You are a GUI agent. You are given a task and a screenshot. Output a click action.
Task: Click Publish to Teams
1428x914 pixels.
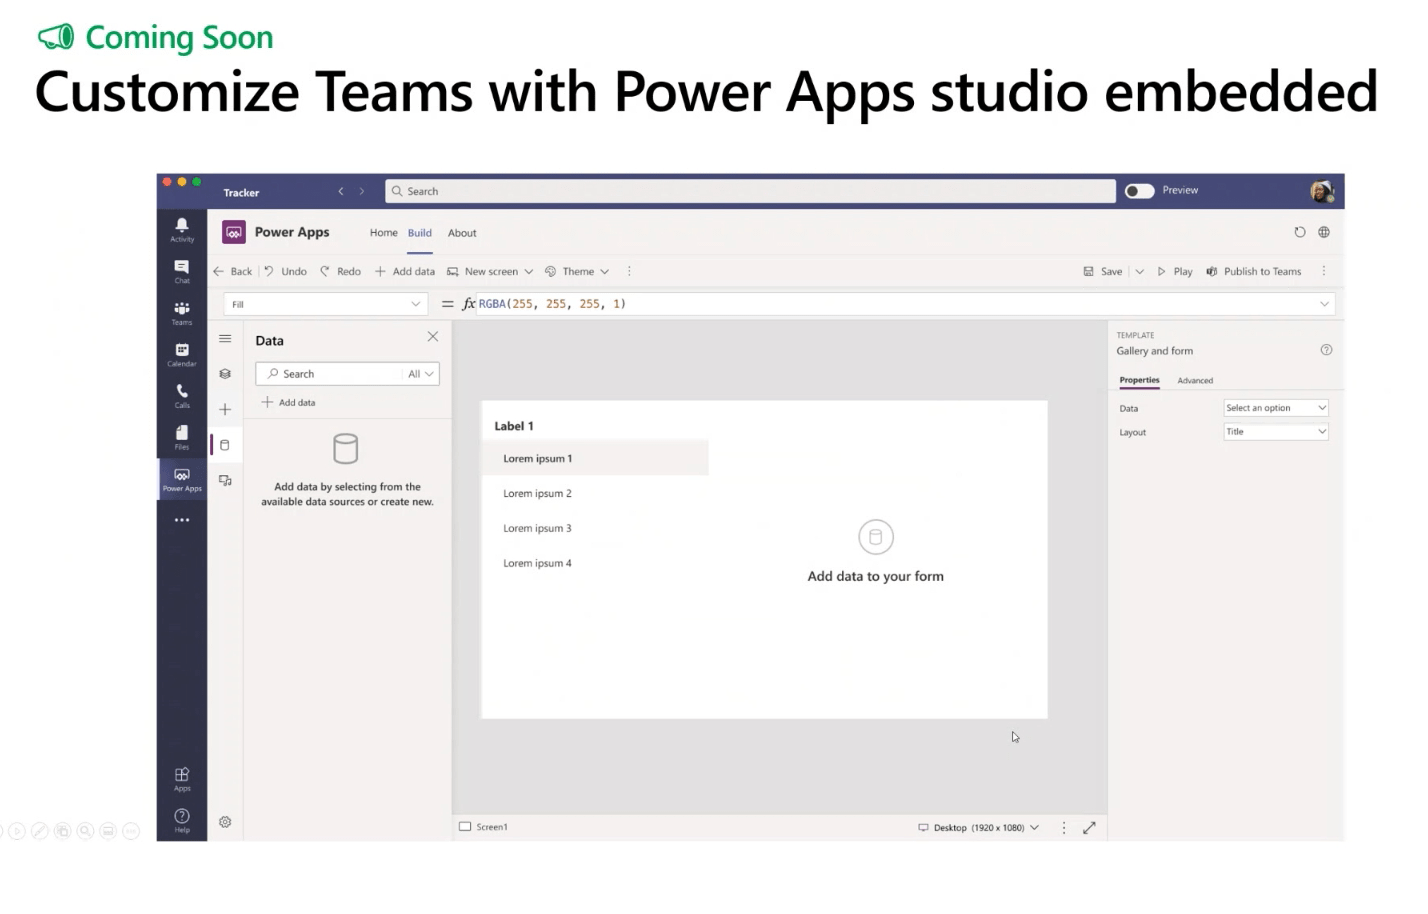(x=1254, y=271)
